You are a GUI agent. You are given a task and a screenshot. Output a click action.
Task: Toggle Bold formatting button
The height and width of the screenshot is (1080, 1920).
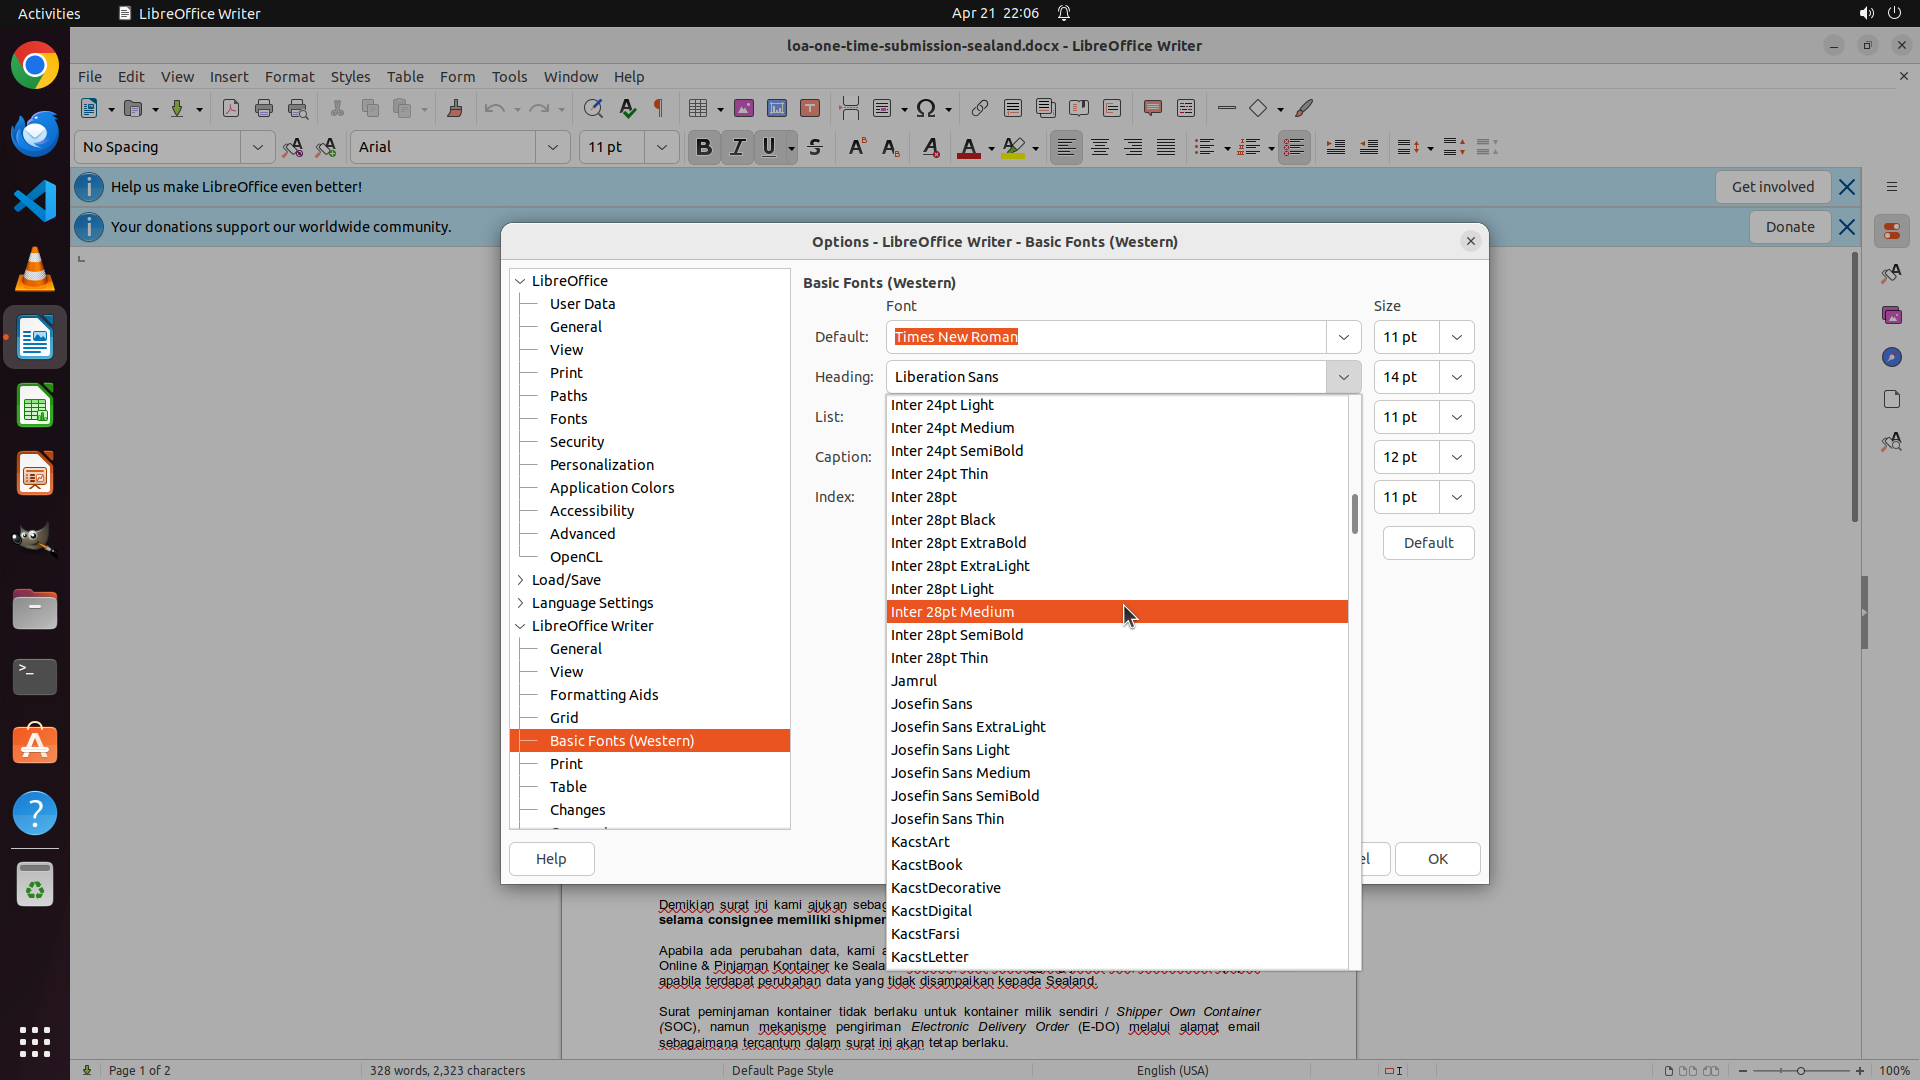click(704, 147)
